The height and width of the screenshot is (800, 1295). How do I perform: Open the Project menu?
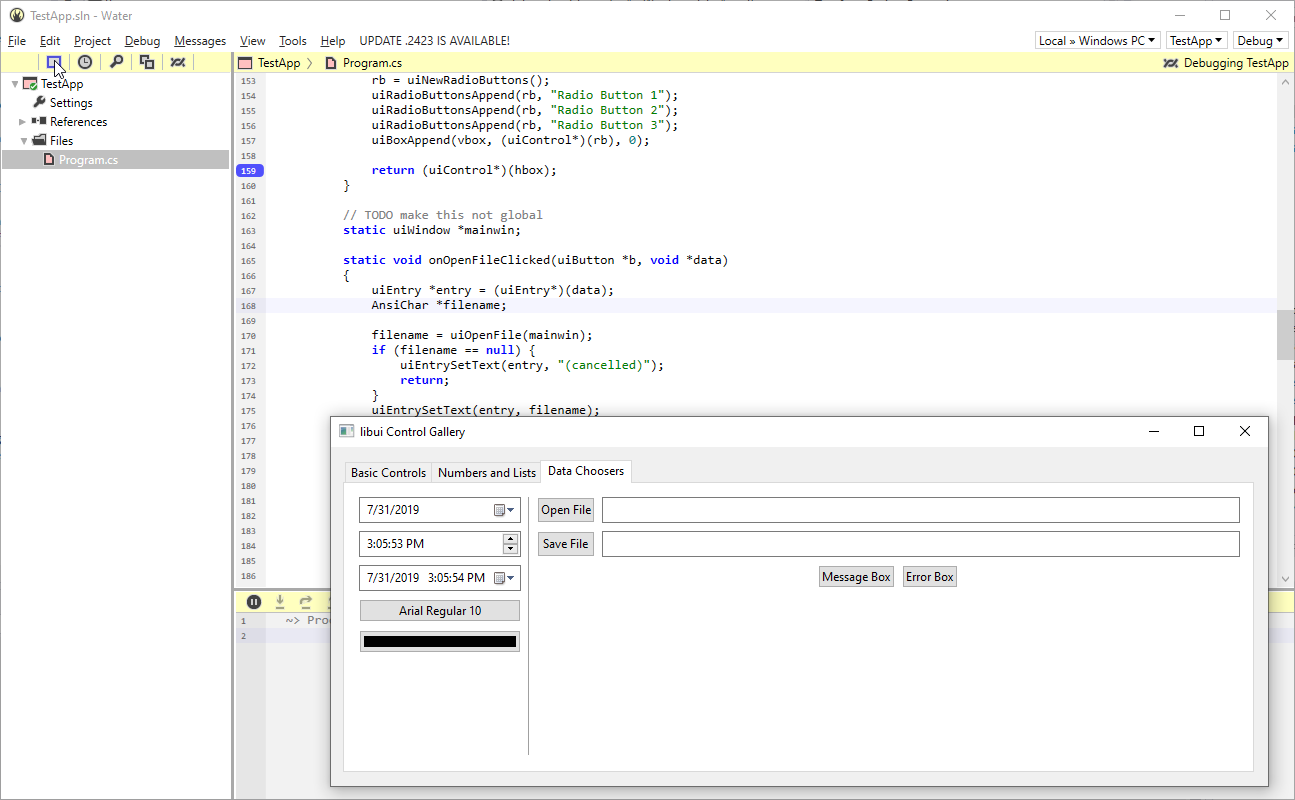pos(92,41)
